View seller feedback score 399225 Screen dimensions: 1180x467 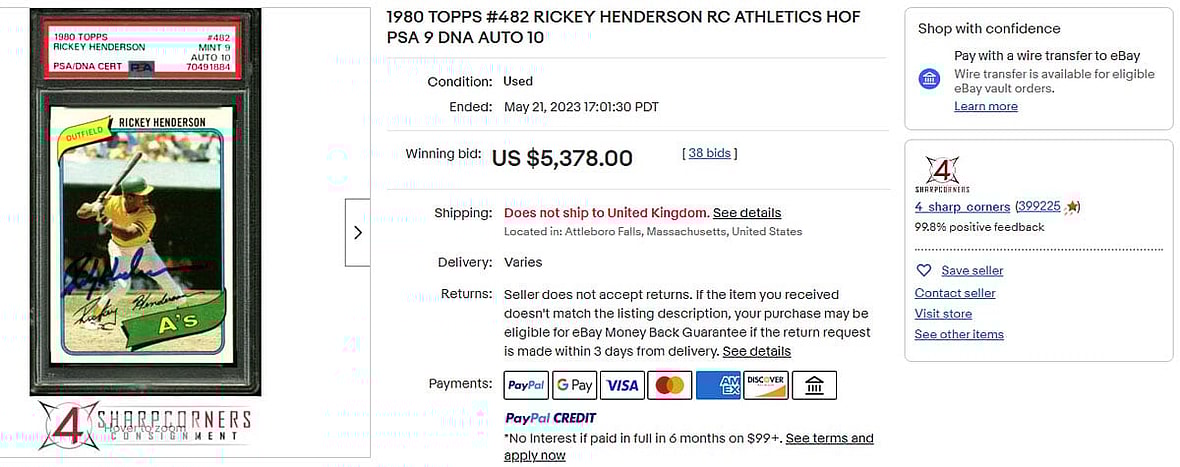click(1038, 207)
